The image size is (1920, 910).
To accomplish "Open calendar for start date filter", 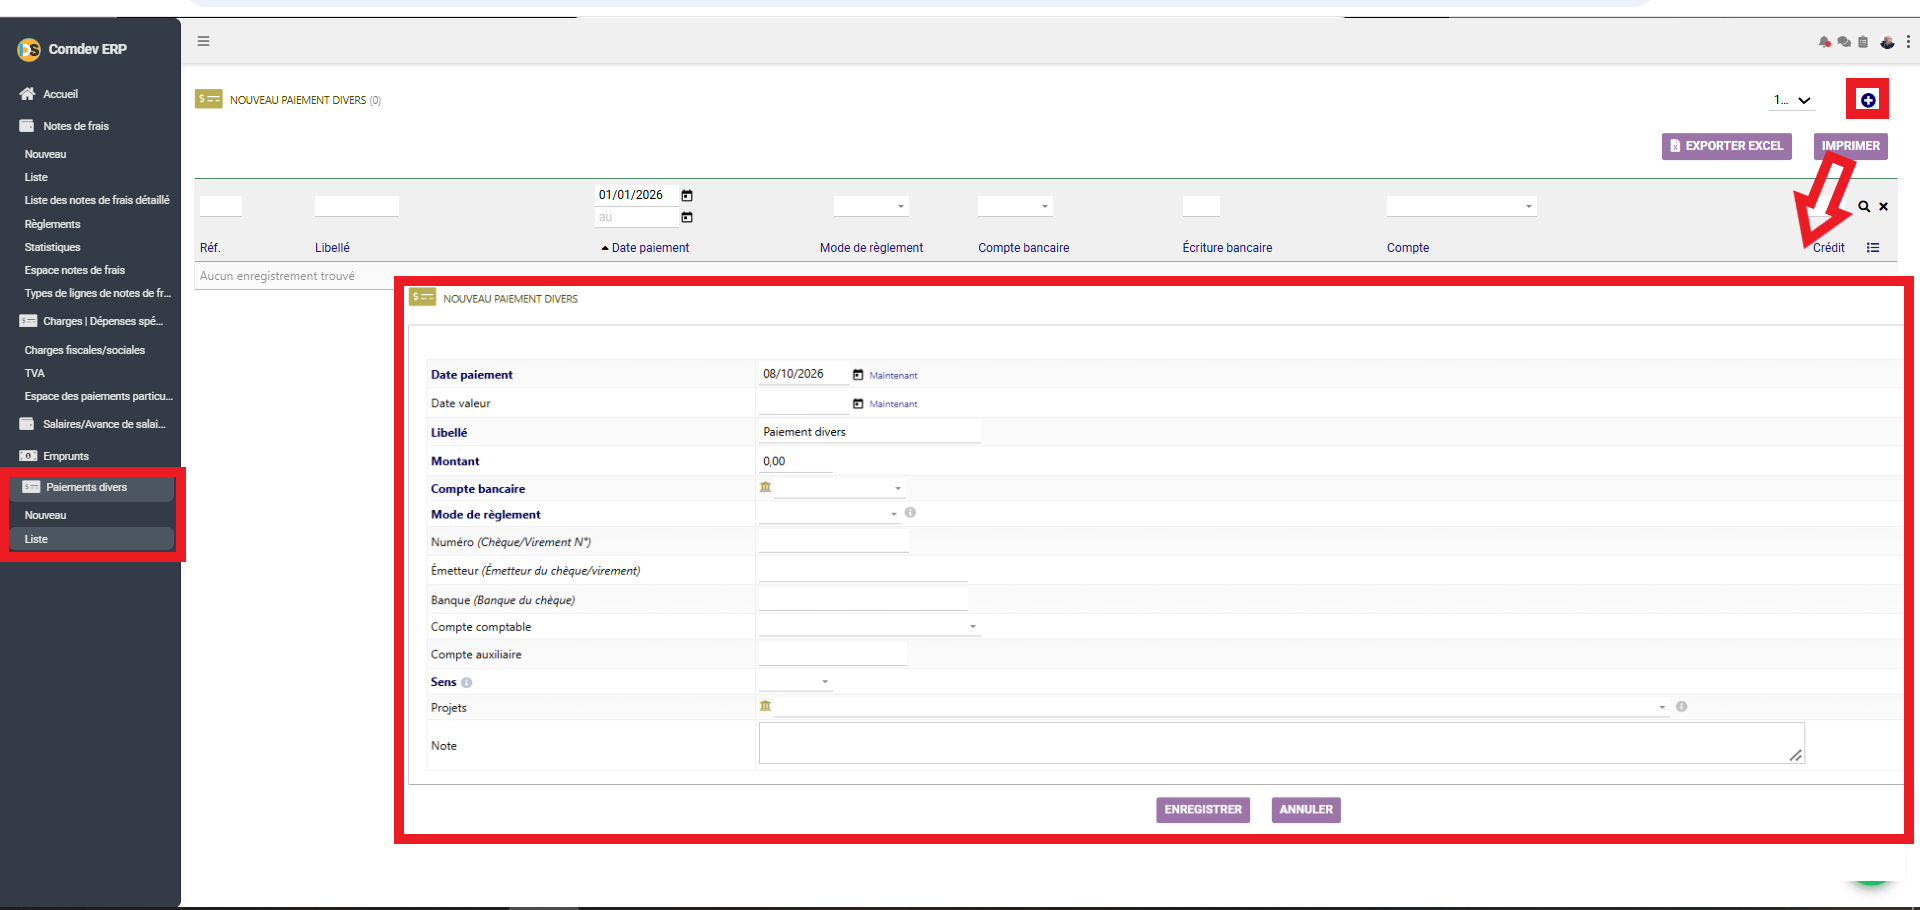I will tap(687, 195).
